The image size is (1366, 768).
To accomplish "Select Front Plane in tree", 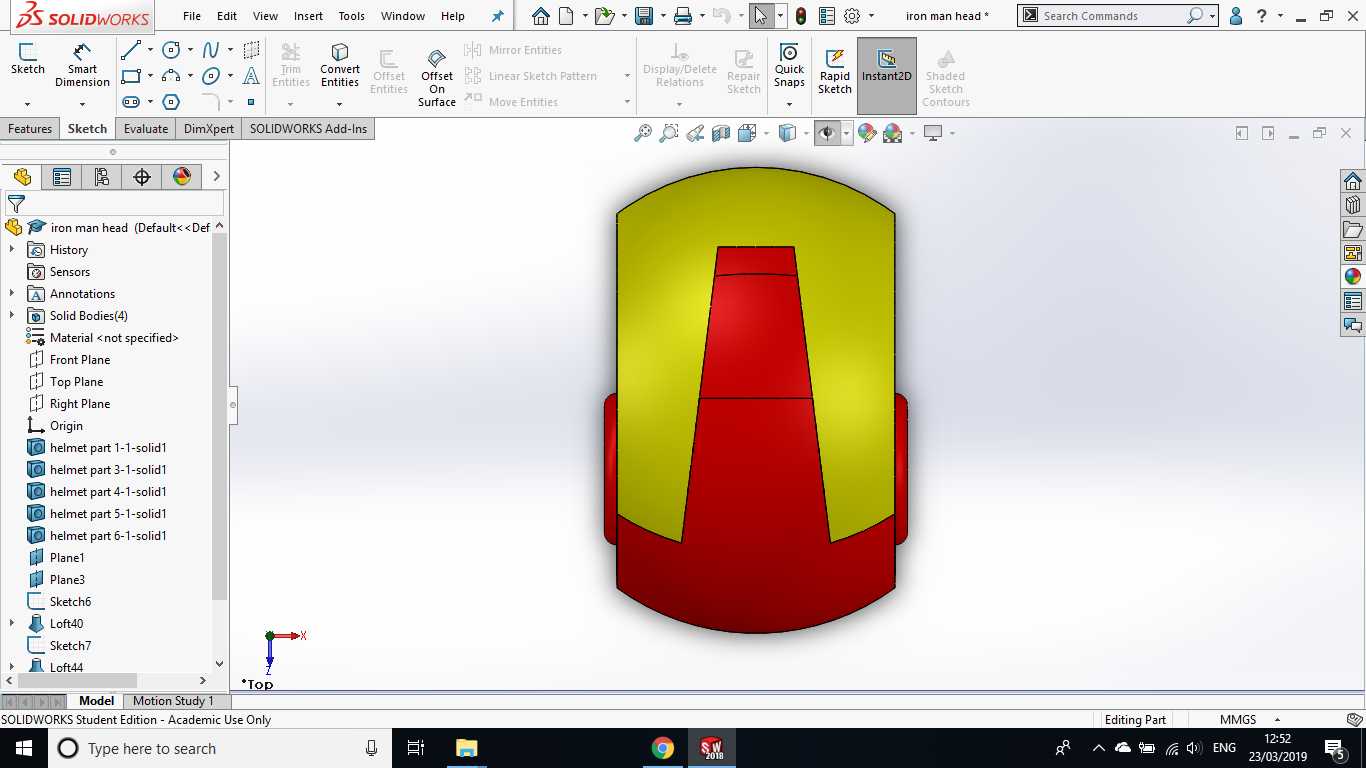I will [x=80, y=360].
